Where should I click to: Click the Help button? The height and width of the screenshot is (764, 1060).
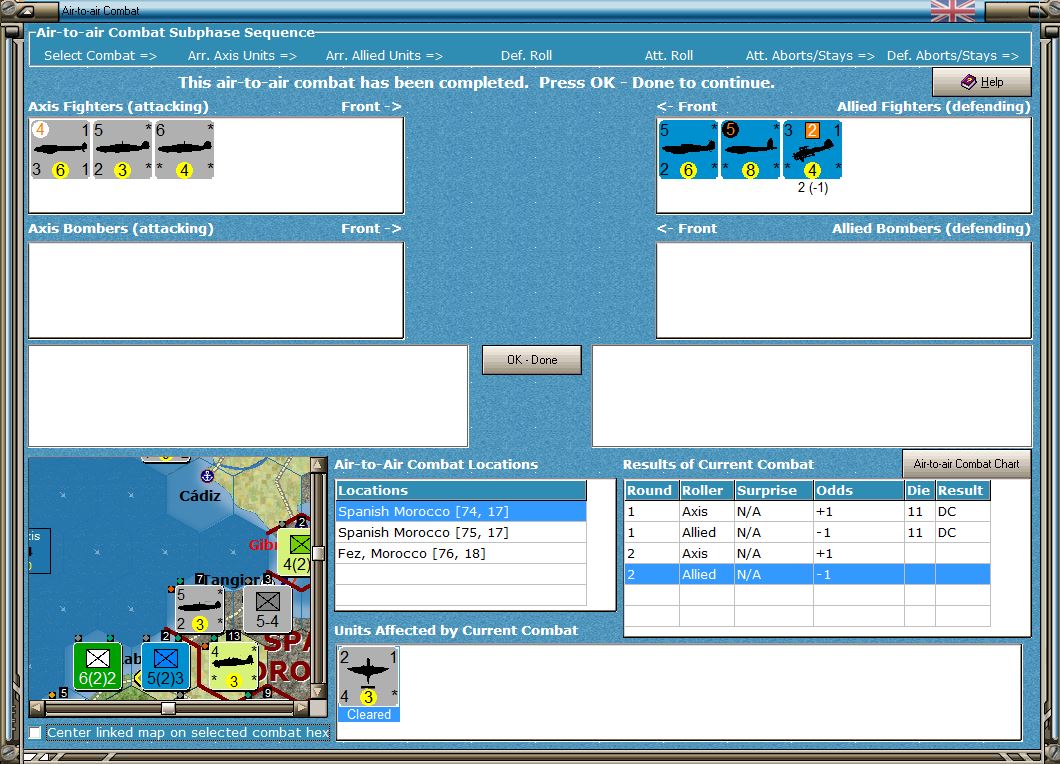982,82
